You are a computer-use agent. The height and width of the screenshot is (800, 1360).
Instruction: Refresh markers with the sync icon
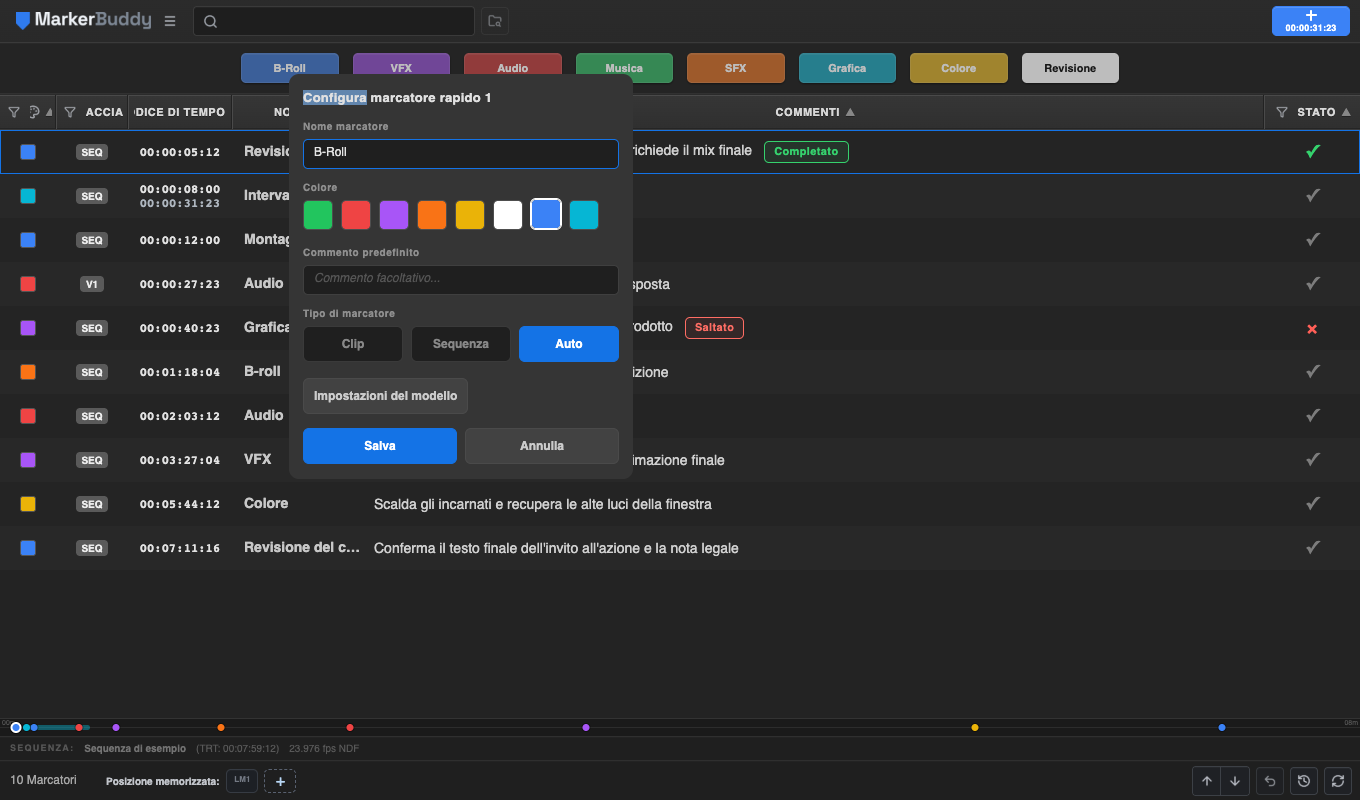pyautogui.click(x=1337, y=781)
